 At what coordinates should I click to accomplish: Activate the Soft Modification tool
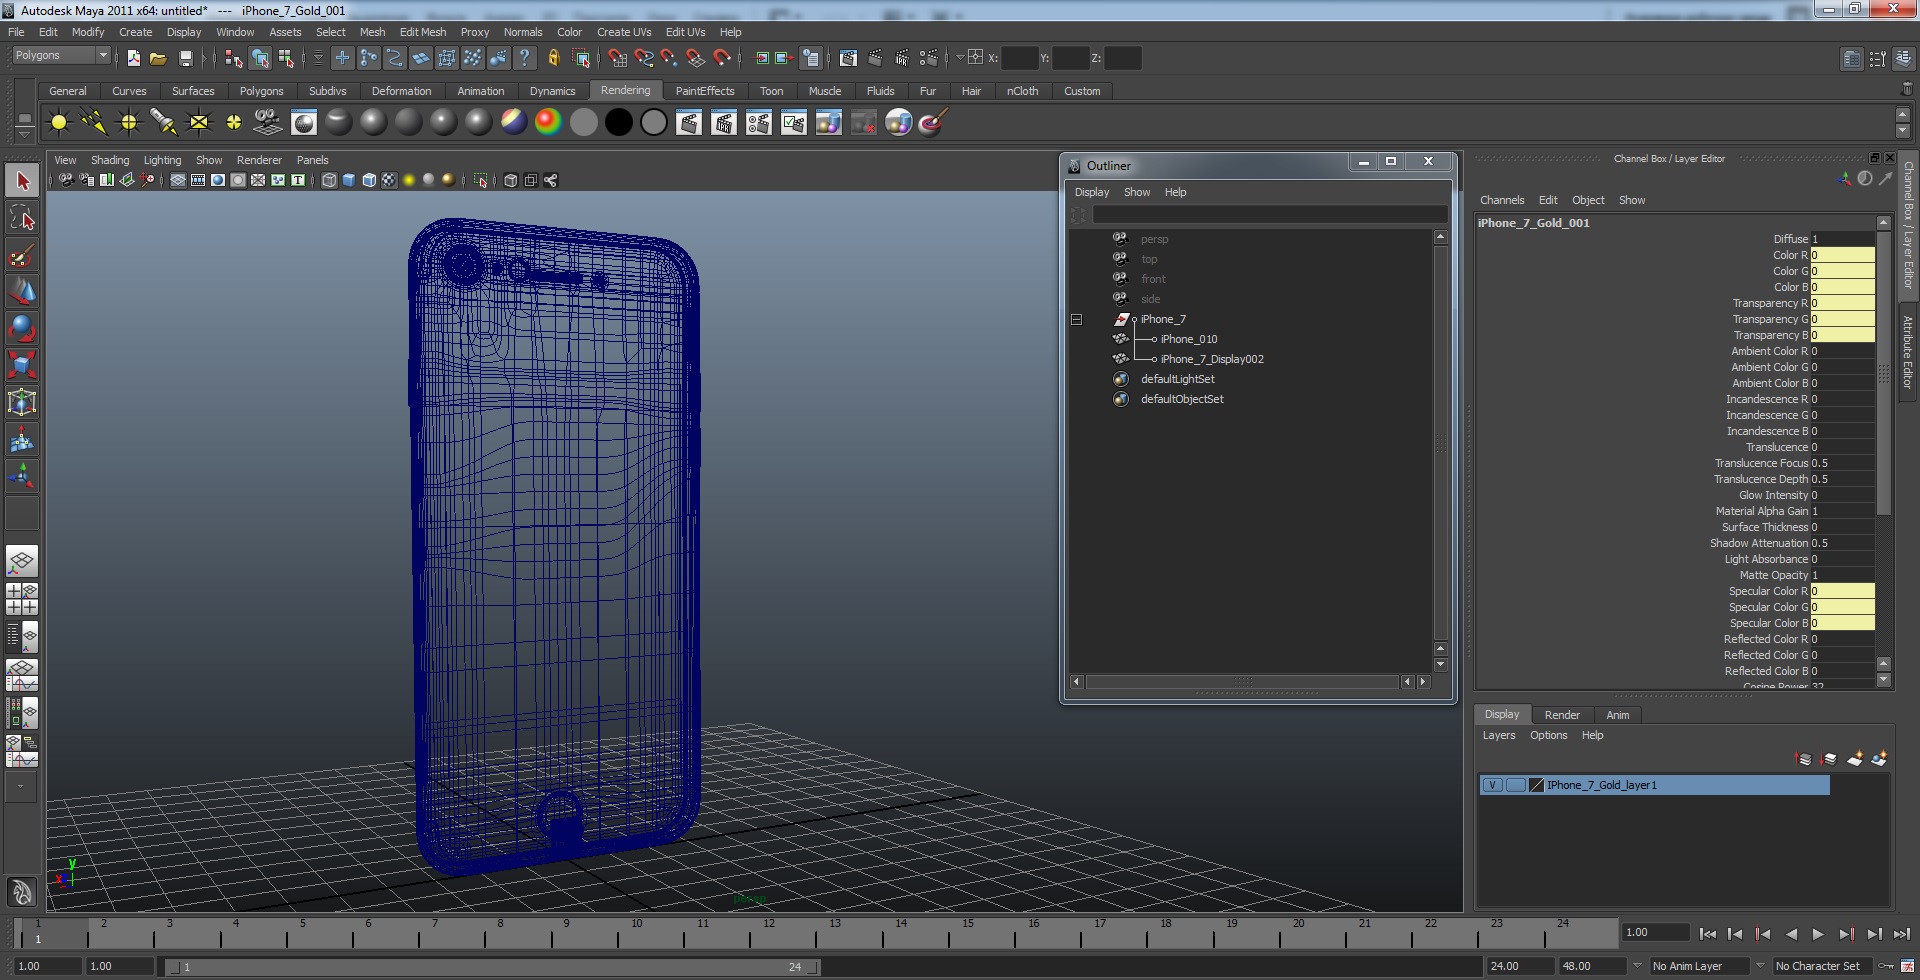(x=22, y=439)
